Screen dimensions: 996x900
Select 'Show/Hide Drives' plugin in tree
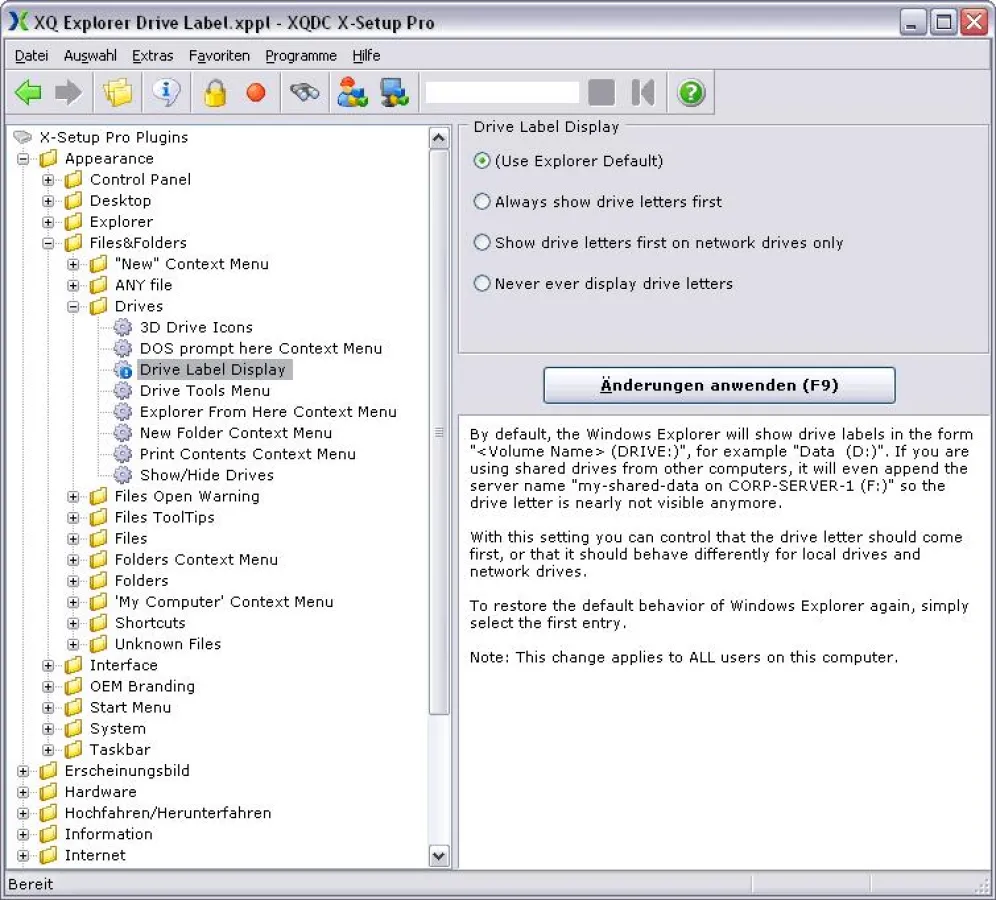206,475
